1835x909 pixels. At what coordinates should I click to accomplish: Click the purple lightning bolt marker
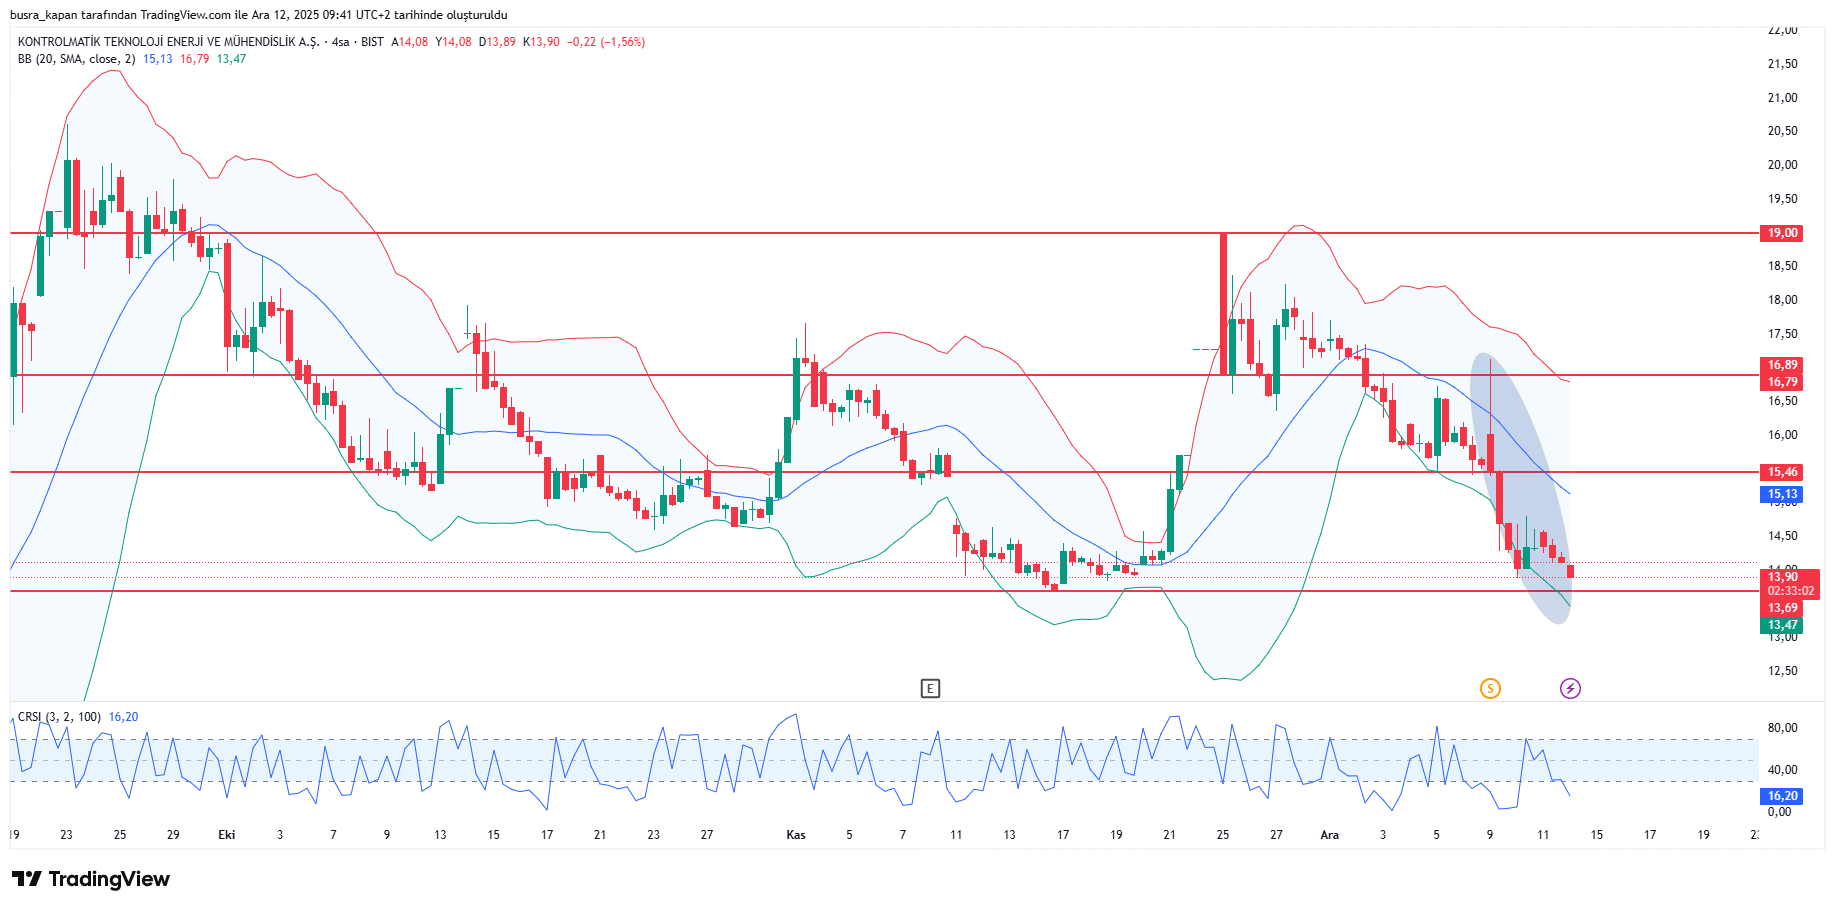click(x=1570, y=688)
